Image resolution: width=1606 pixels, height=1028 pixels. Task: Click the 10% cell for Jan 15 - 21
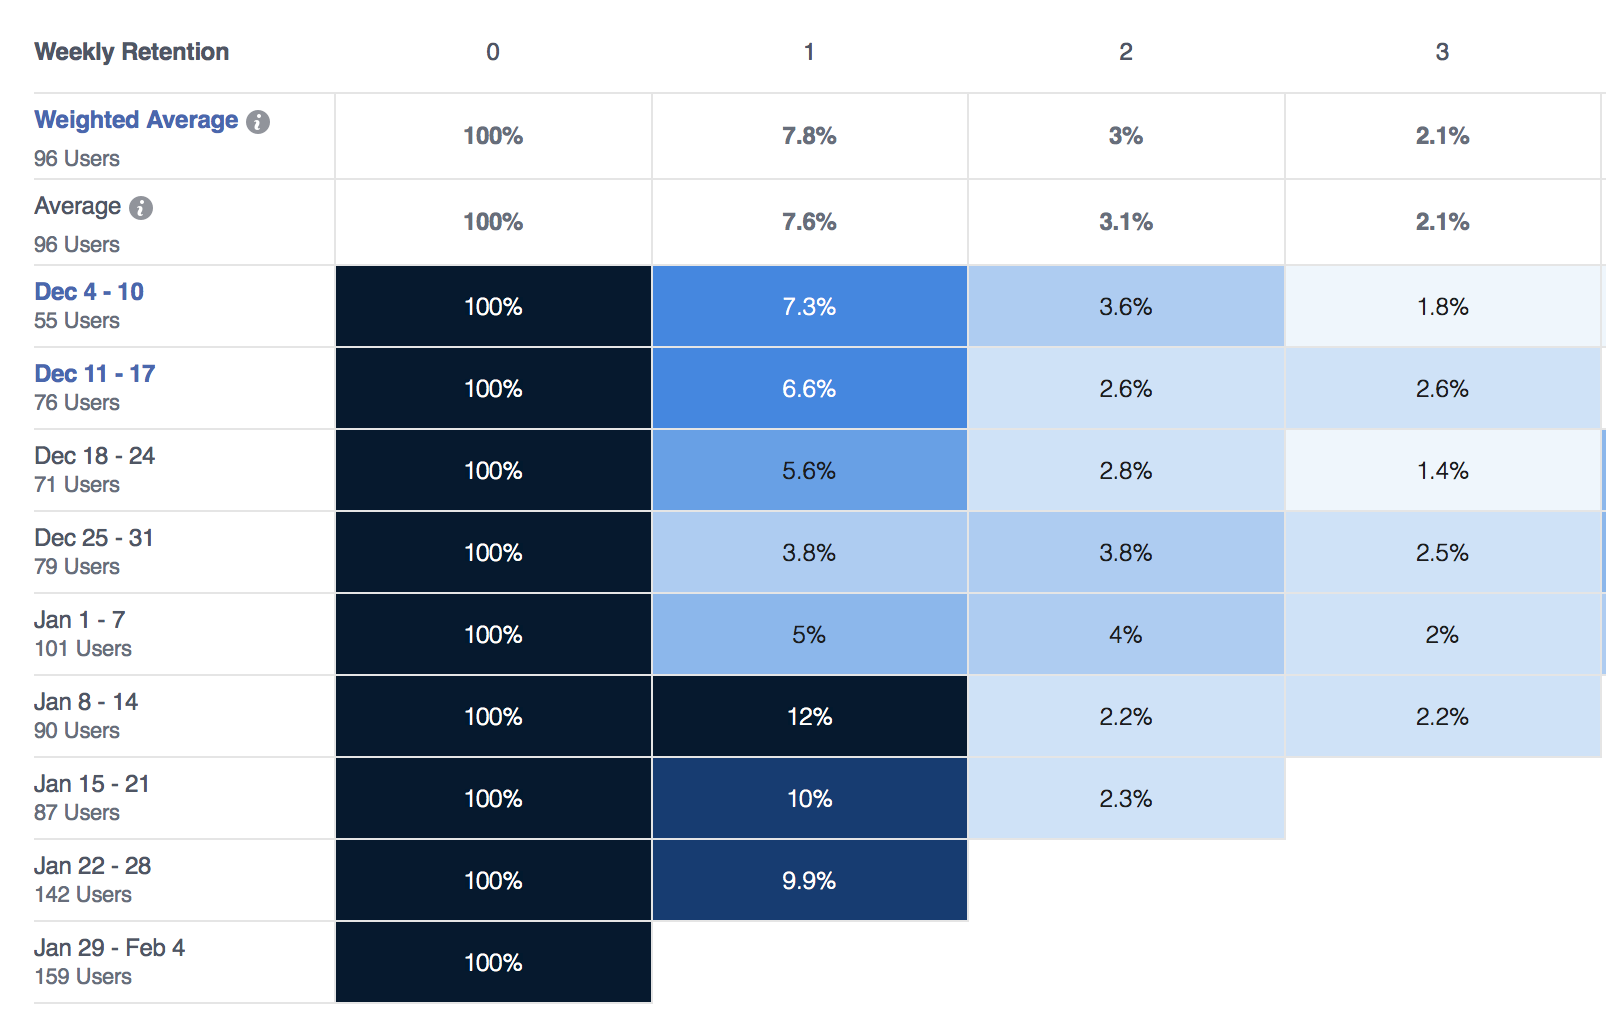(809, 799)
